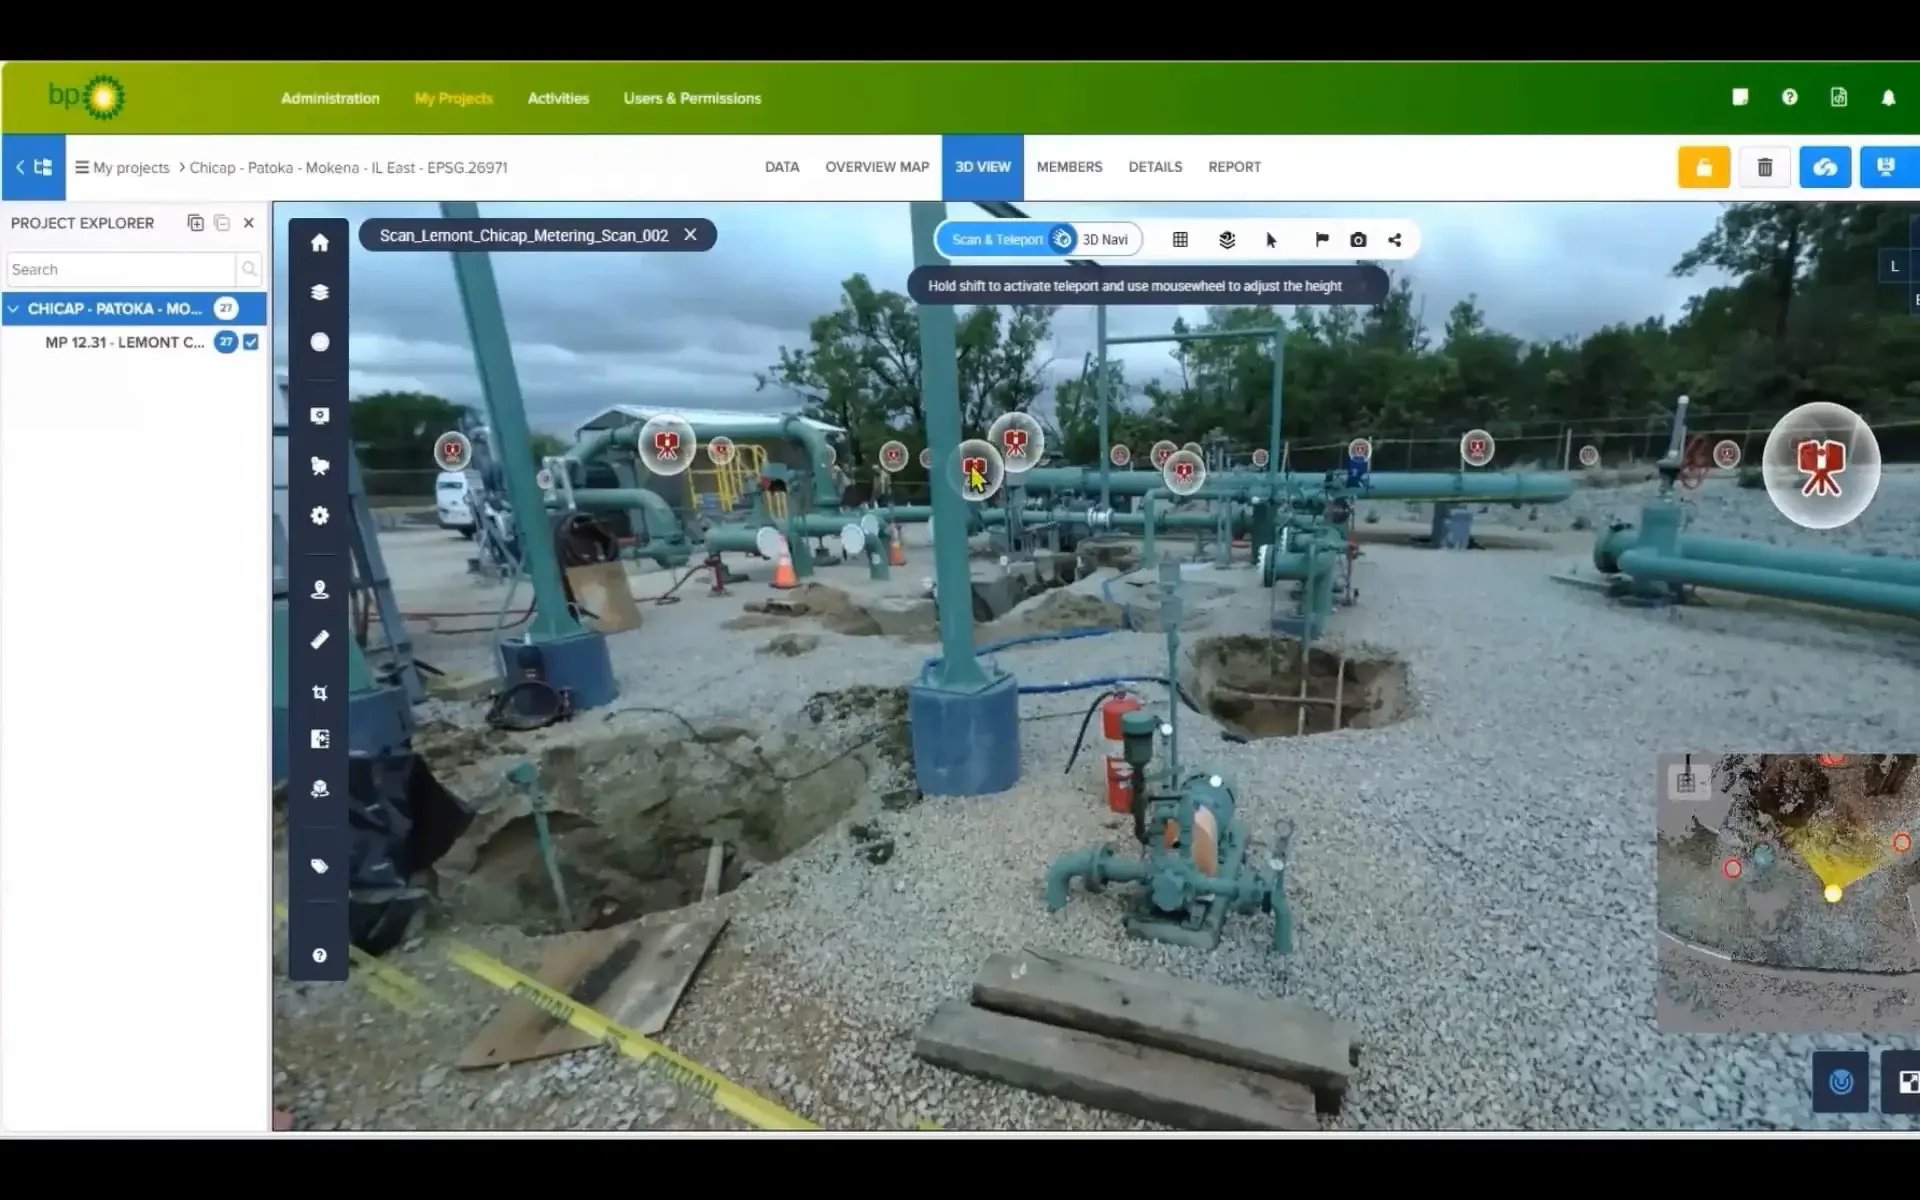Collapse the CHICAP - PATOKA tree node
This screenshot has width=1920, height=1200.
pos(14,309)
